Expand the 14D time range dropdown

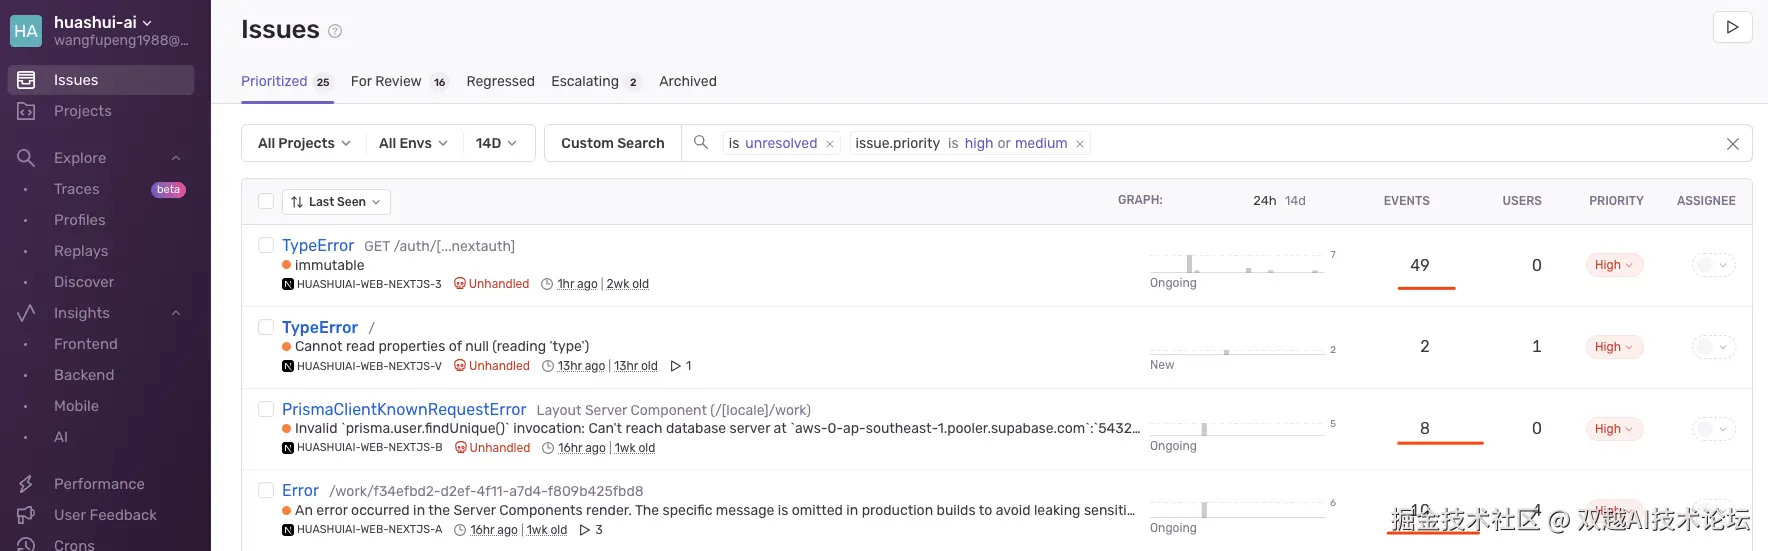pyautogui.click(x=496, y=143)
